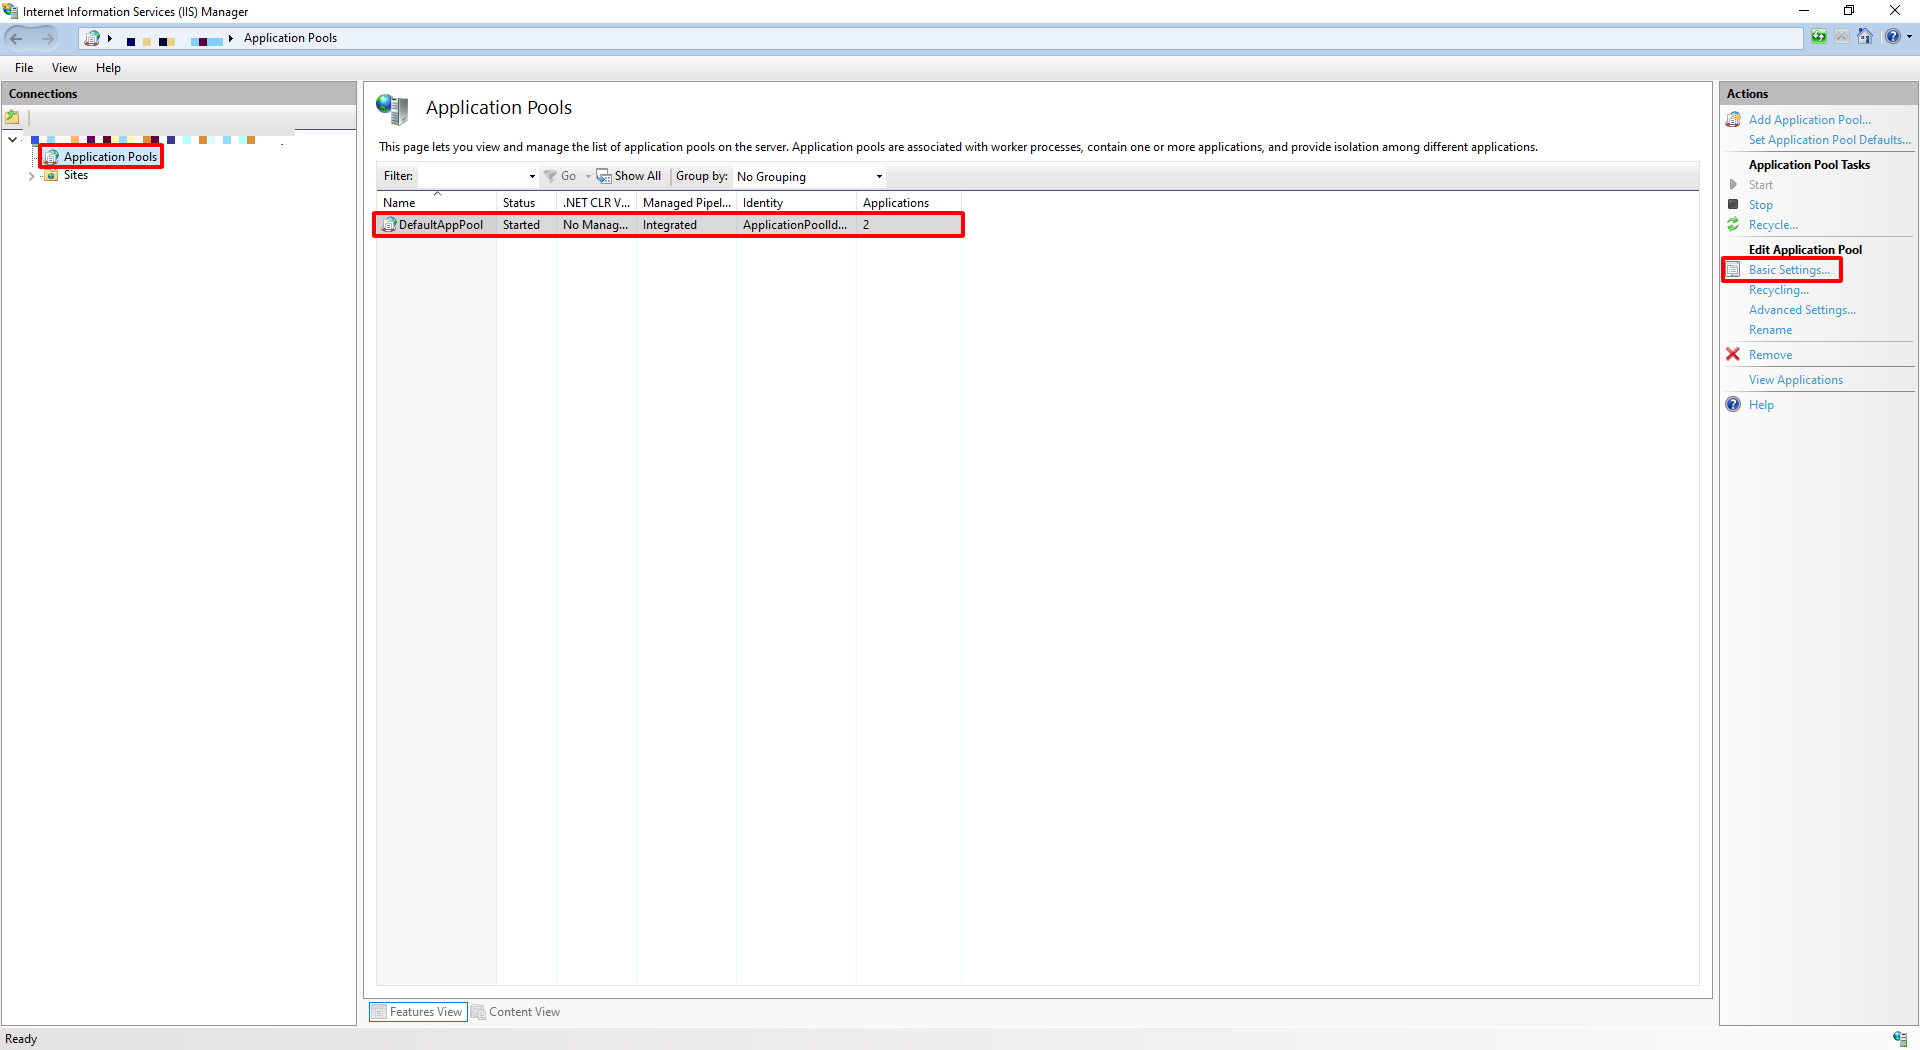Image resolution: width=1920 pixels, height=1050 pixels.
Task: Sort by the Name column header
Action: tap(436, 203)
